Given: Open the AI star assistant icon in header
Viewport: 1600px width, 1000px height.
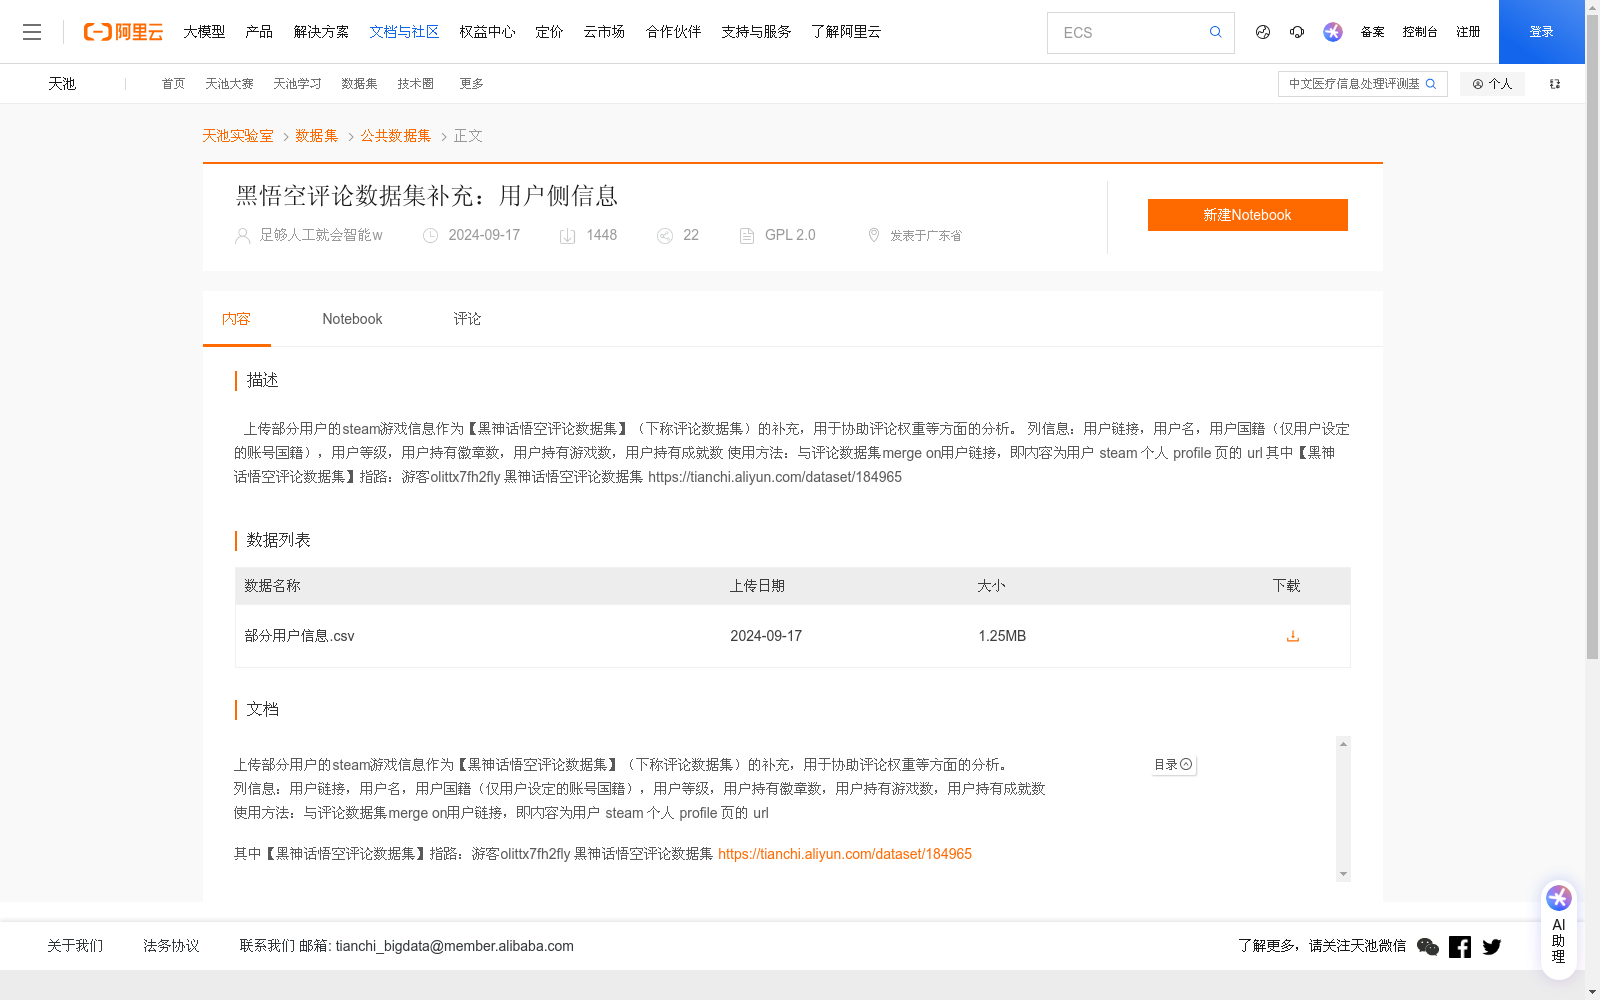Looking at the screenshot, I should click(1333, 32).
